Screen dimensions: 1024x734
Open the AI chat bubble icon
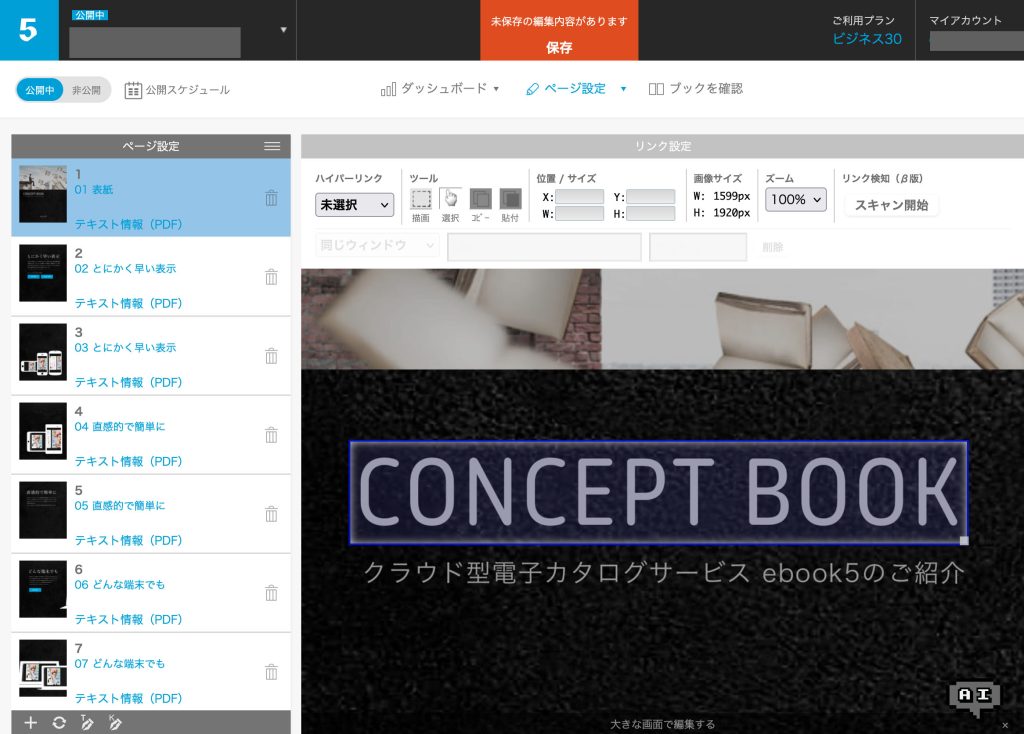coord(974,697)
